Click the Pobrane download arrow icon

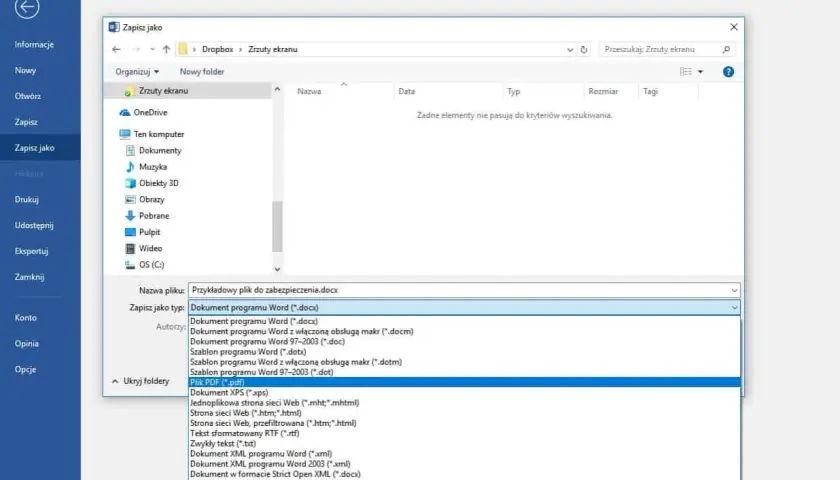coord(130,216)
